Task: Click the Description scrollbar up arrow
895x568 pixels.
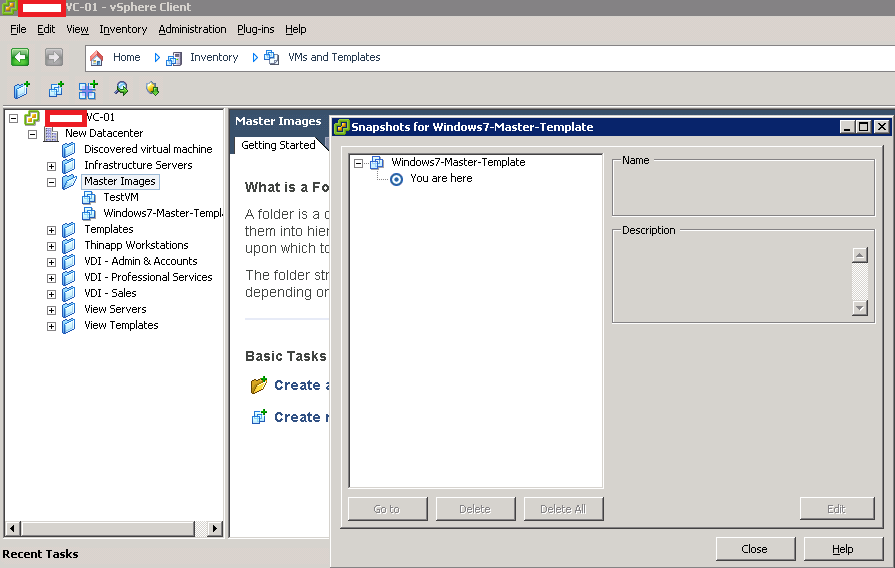Action: pyautogui.click(x=860, y=255)
